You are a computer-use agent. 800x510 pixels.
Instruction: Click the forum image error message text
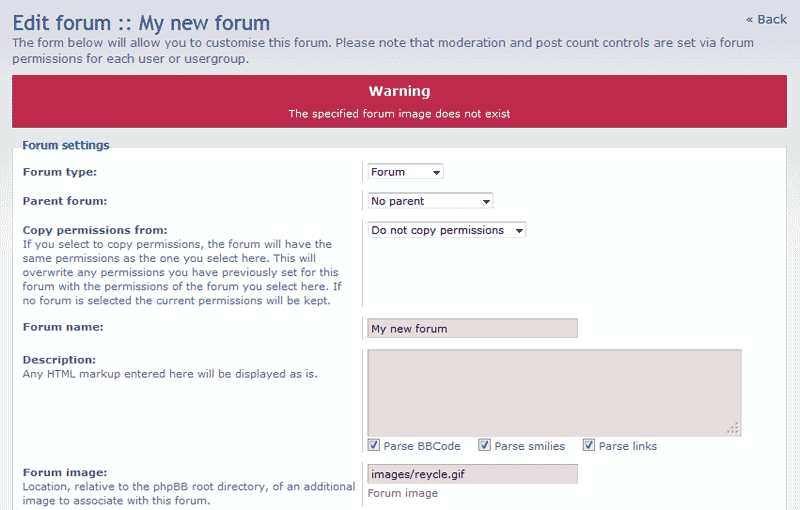click(399, 114)
